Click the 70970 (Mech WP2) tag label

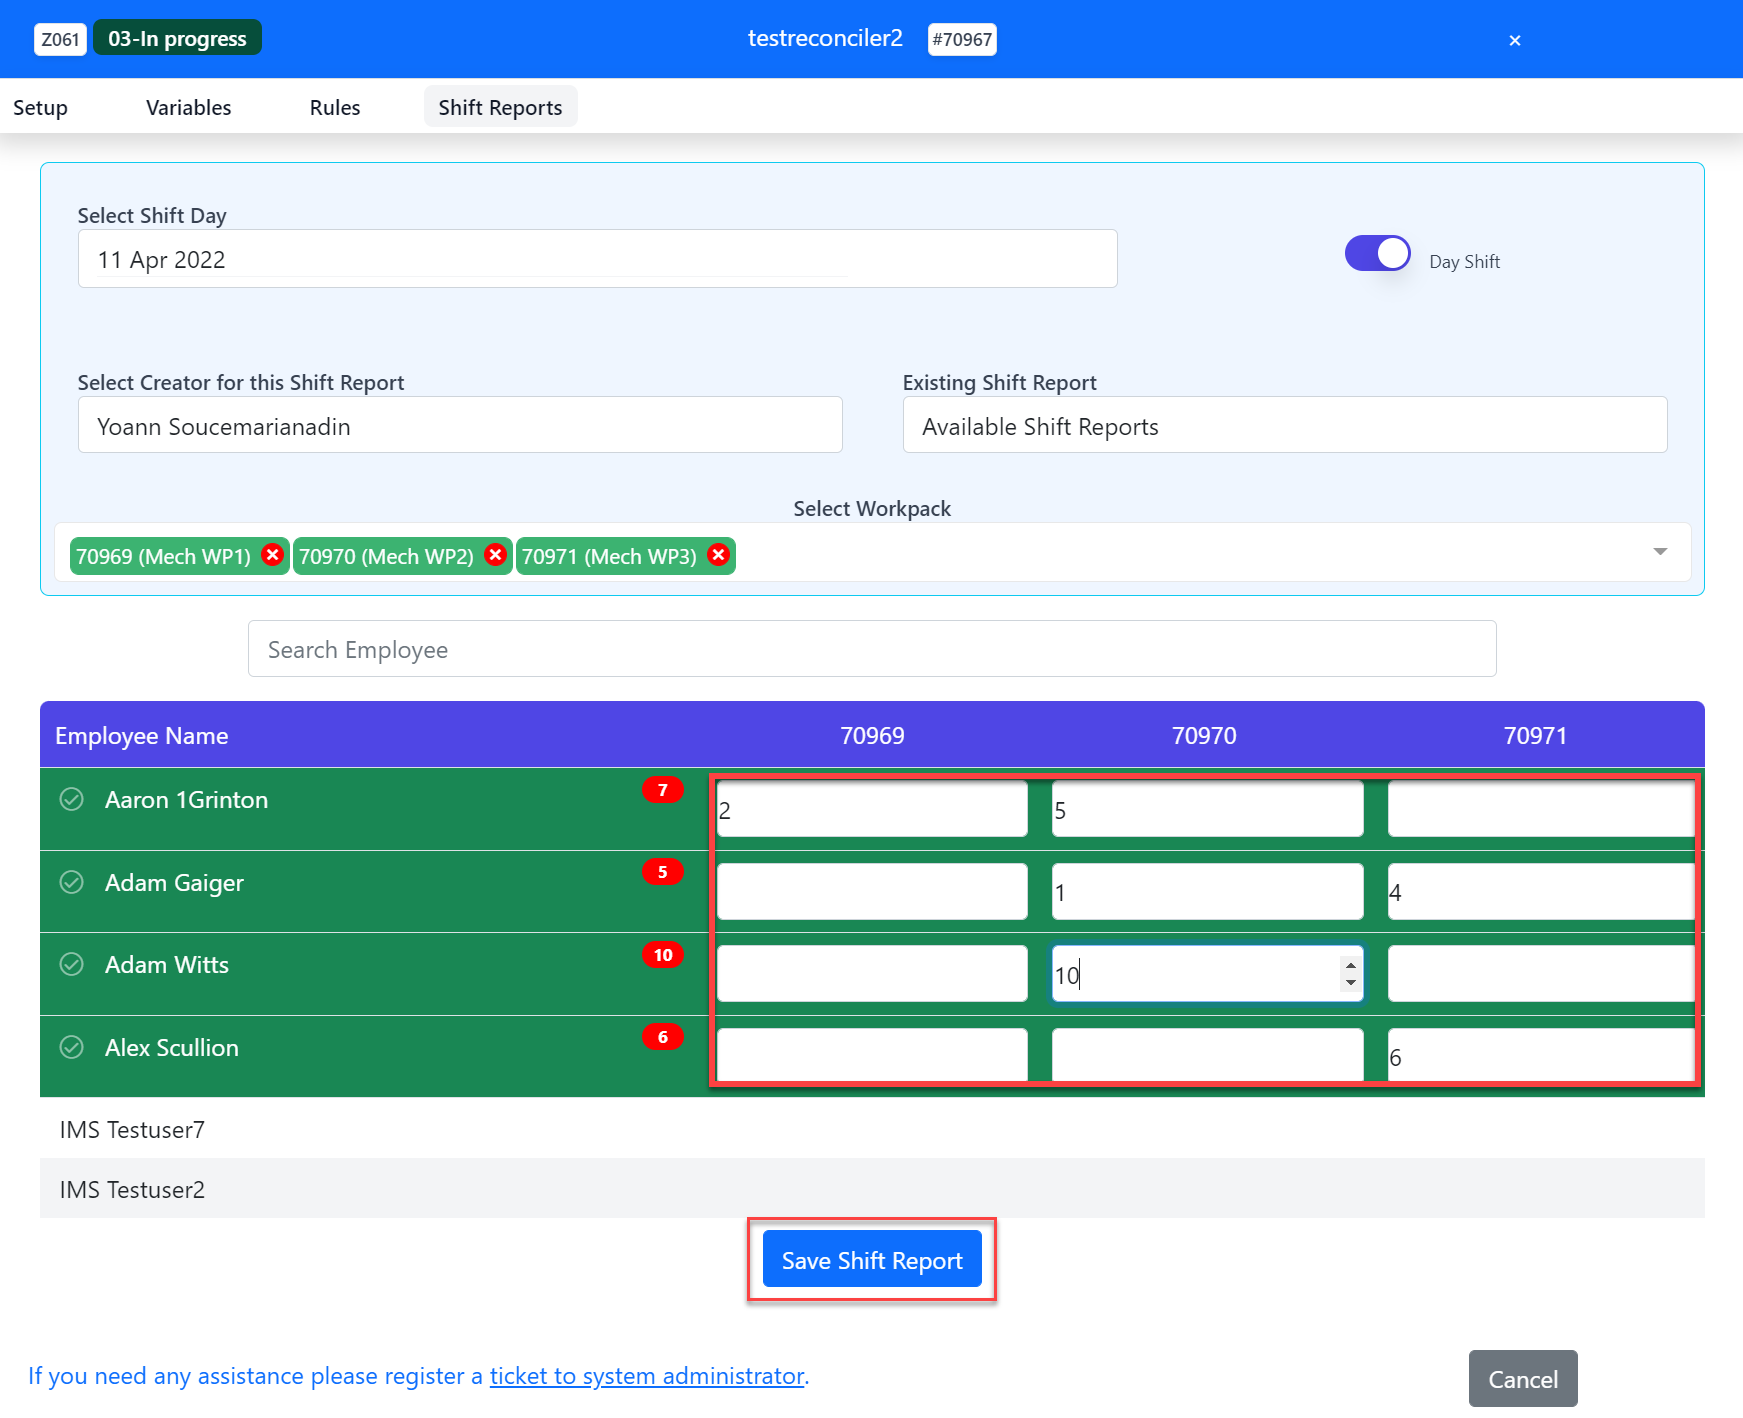coord(386,557)
